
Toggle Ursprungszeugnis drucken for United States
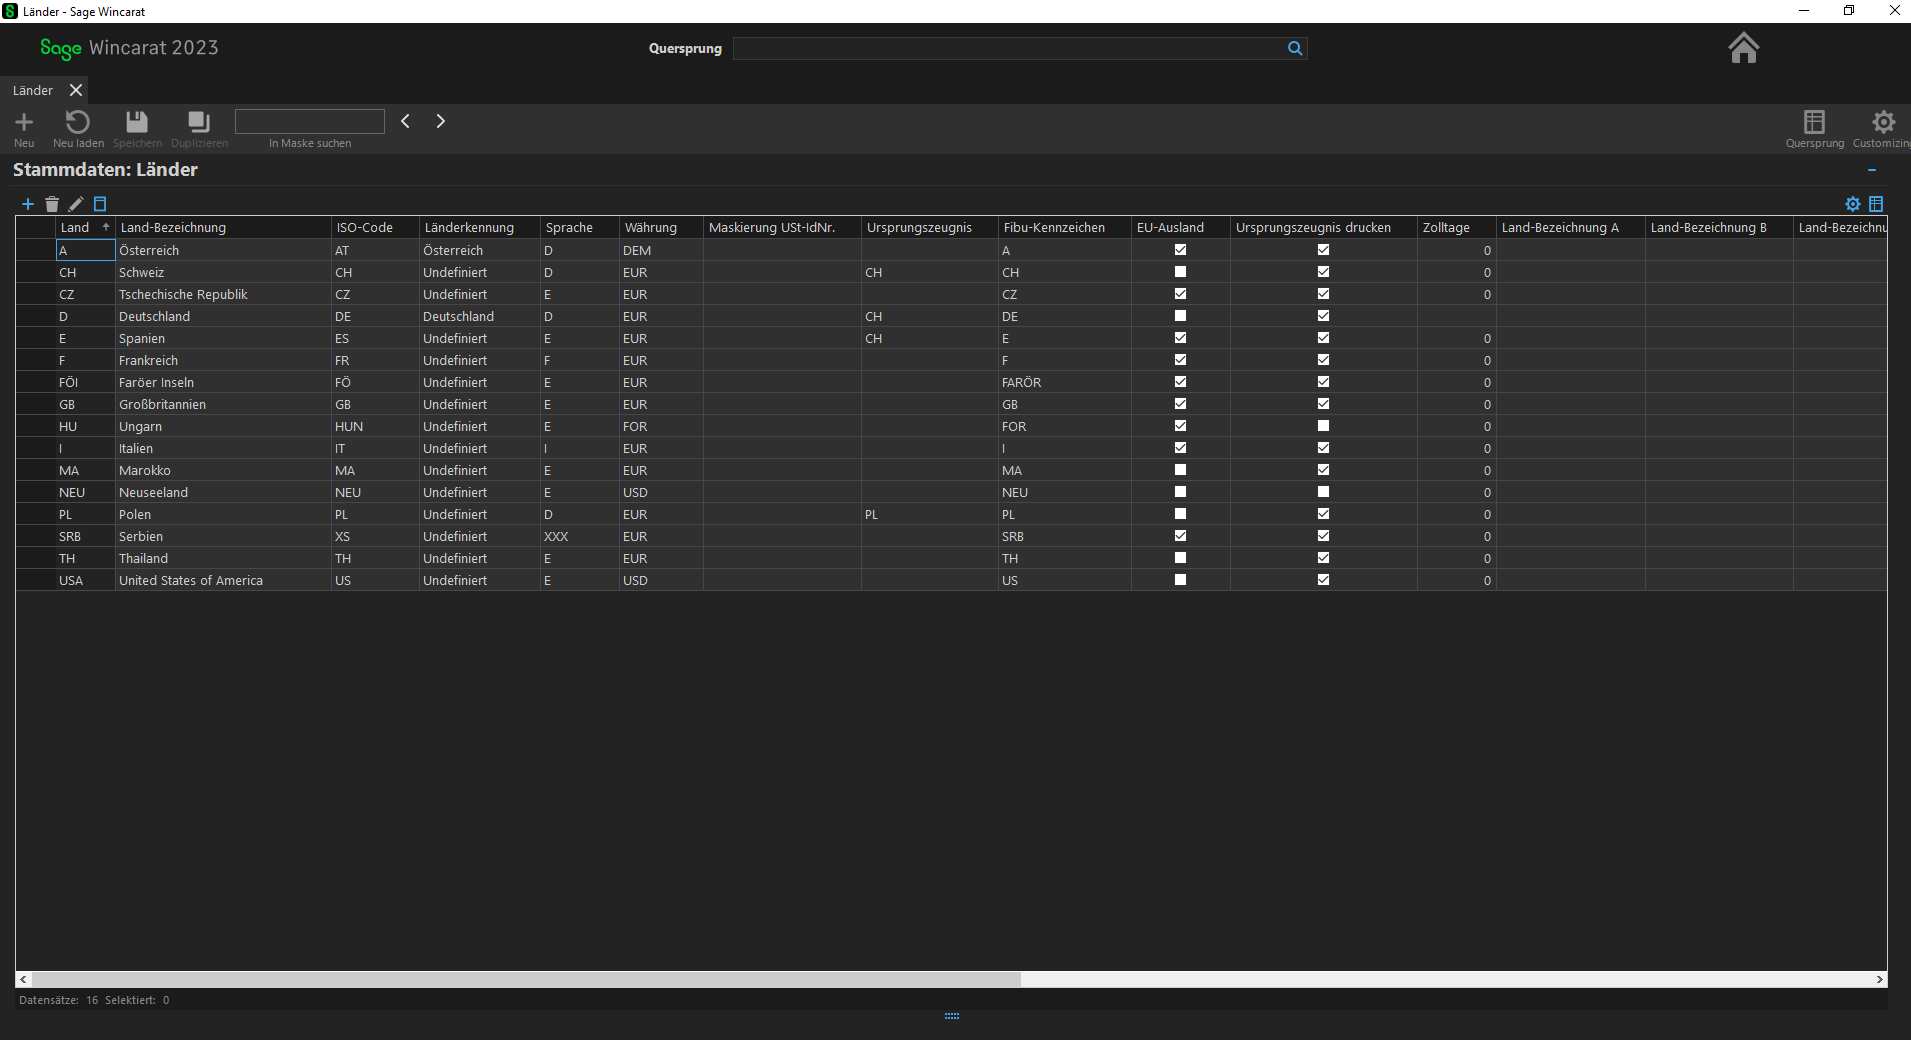tap(1323, 580)
